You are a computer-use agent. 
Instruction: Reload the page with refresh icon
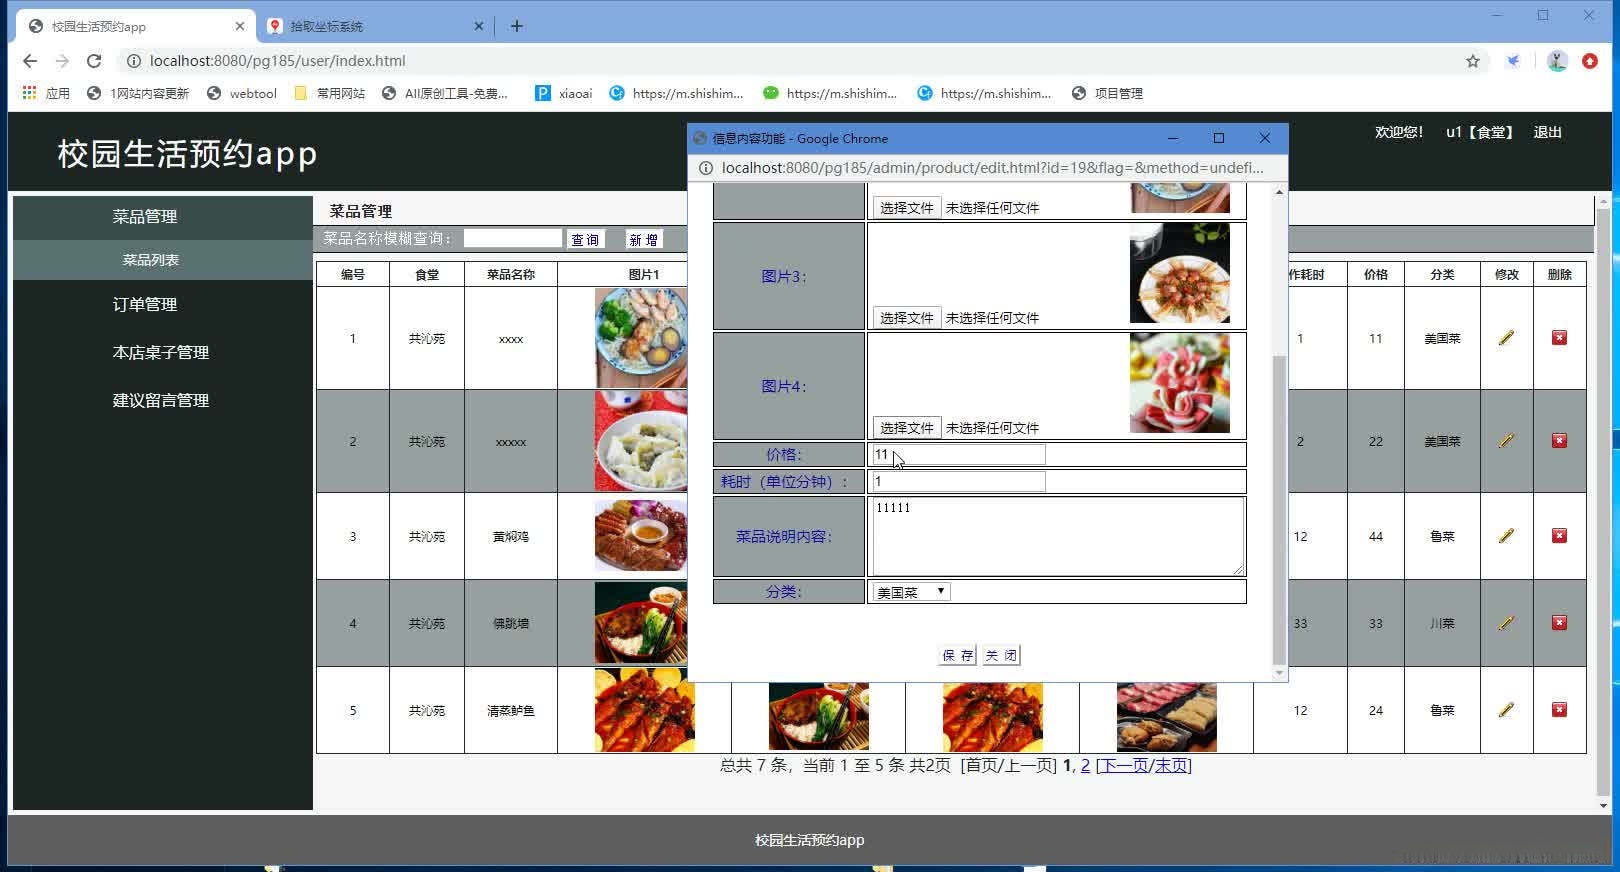94,61
